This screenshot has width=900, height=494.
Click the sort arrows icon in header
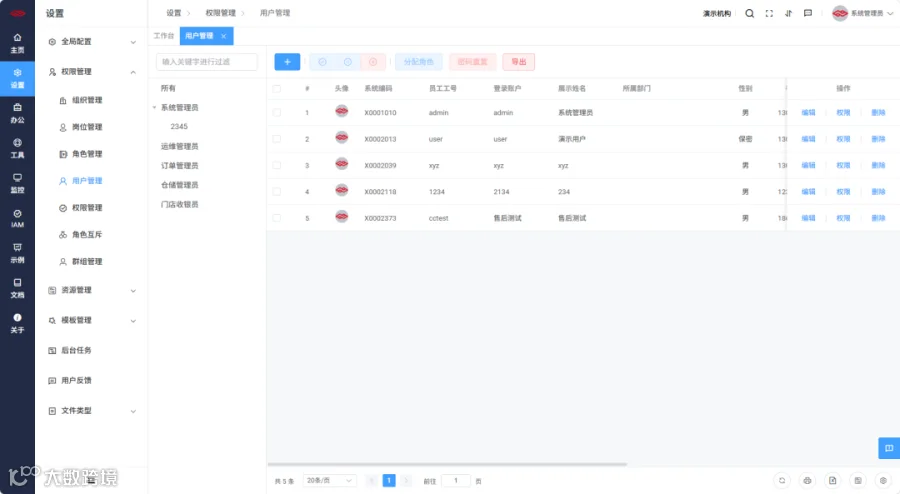(789, 13)
